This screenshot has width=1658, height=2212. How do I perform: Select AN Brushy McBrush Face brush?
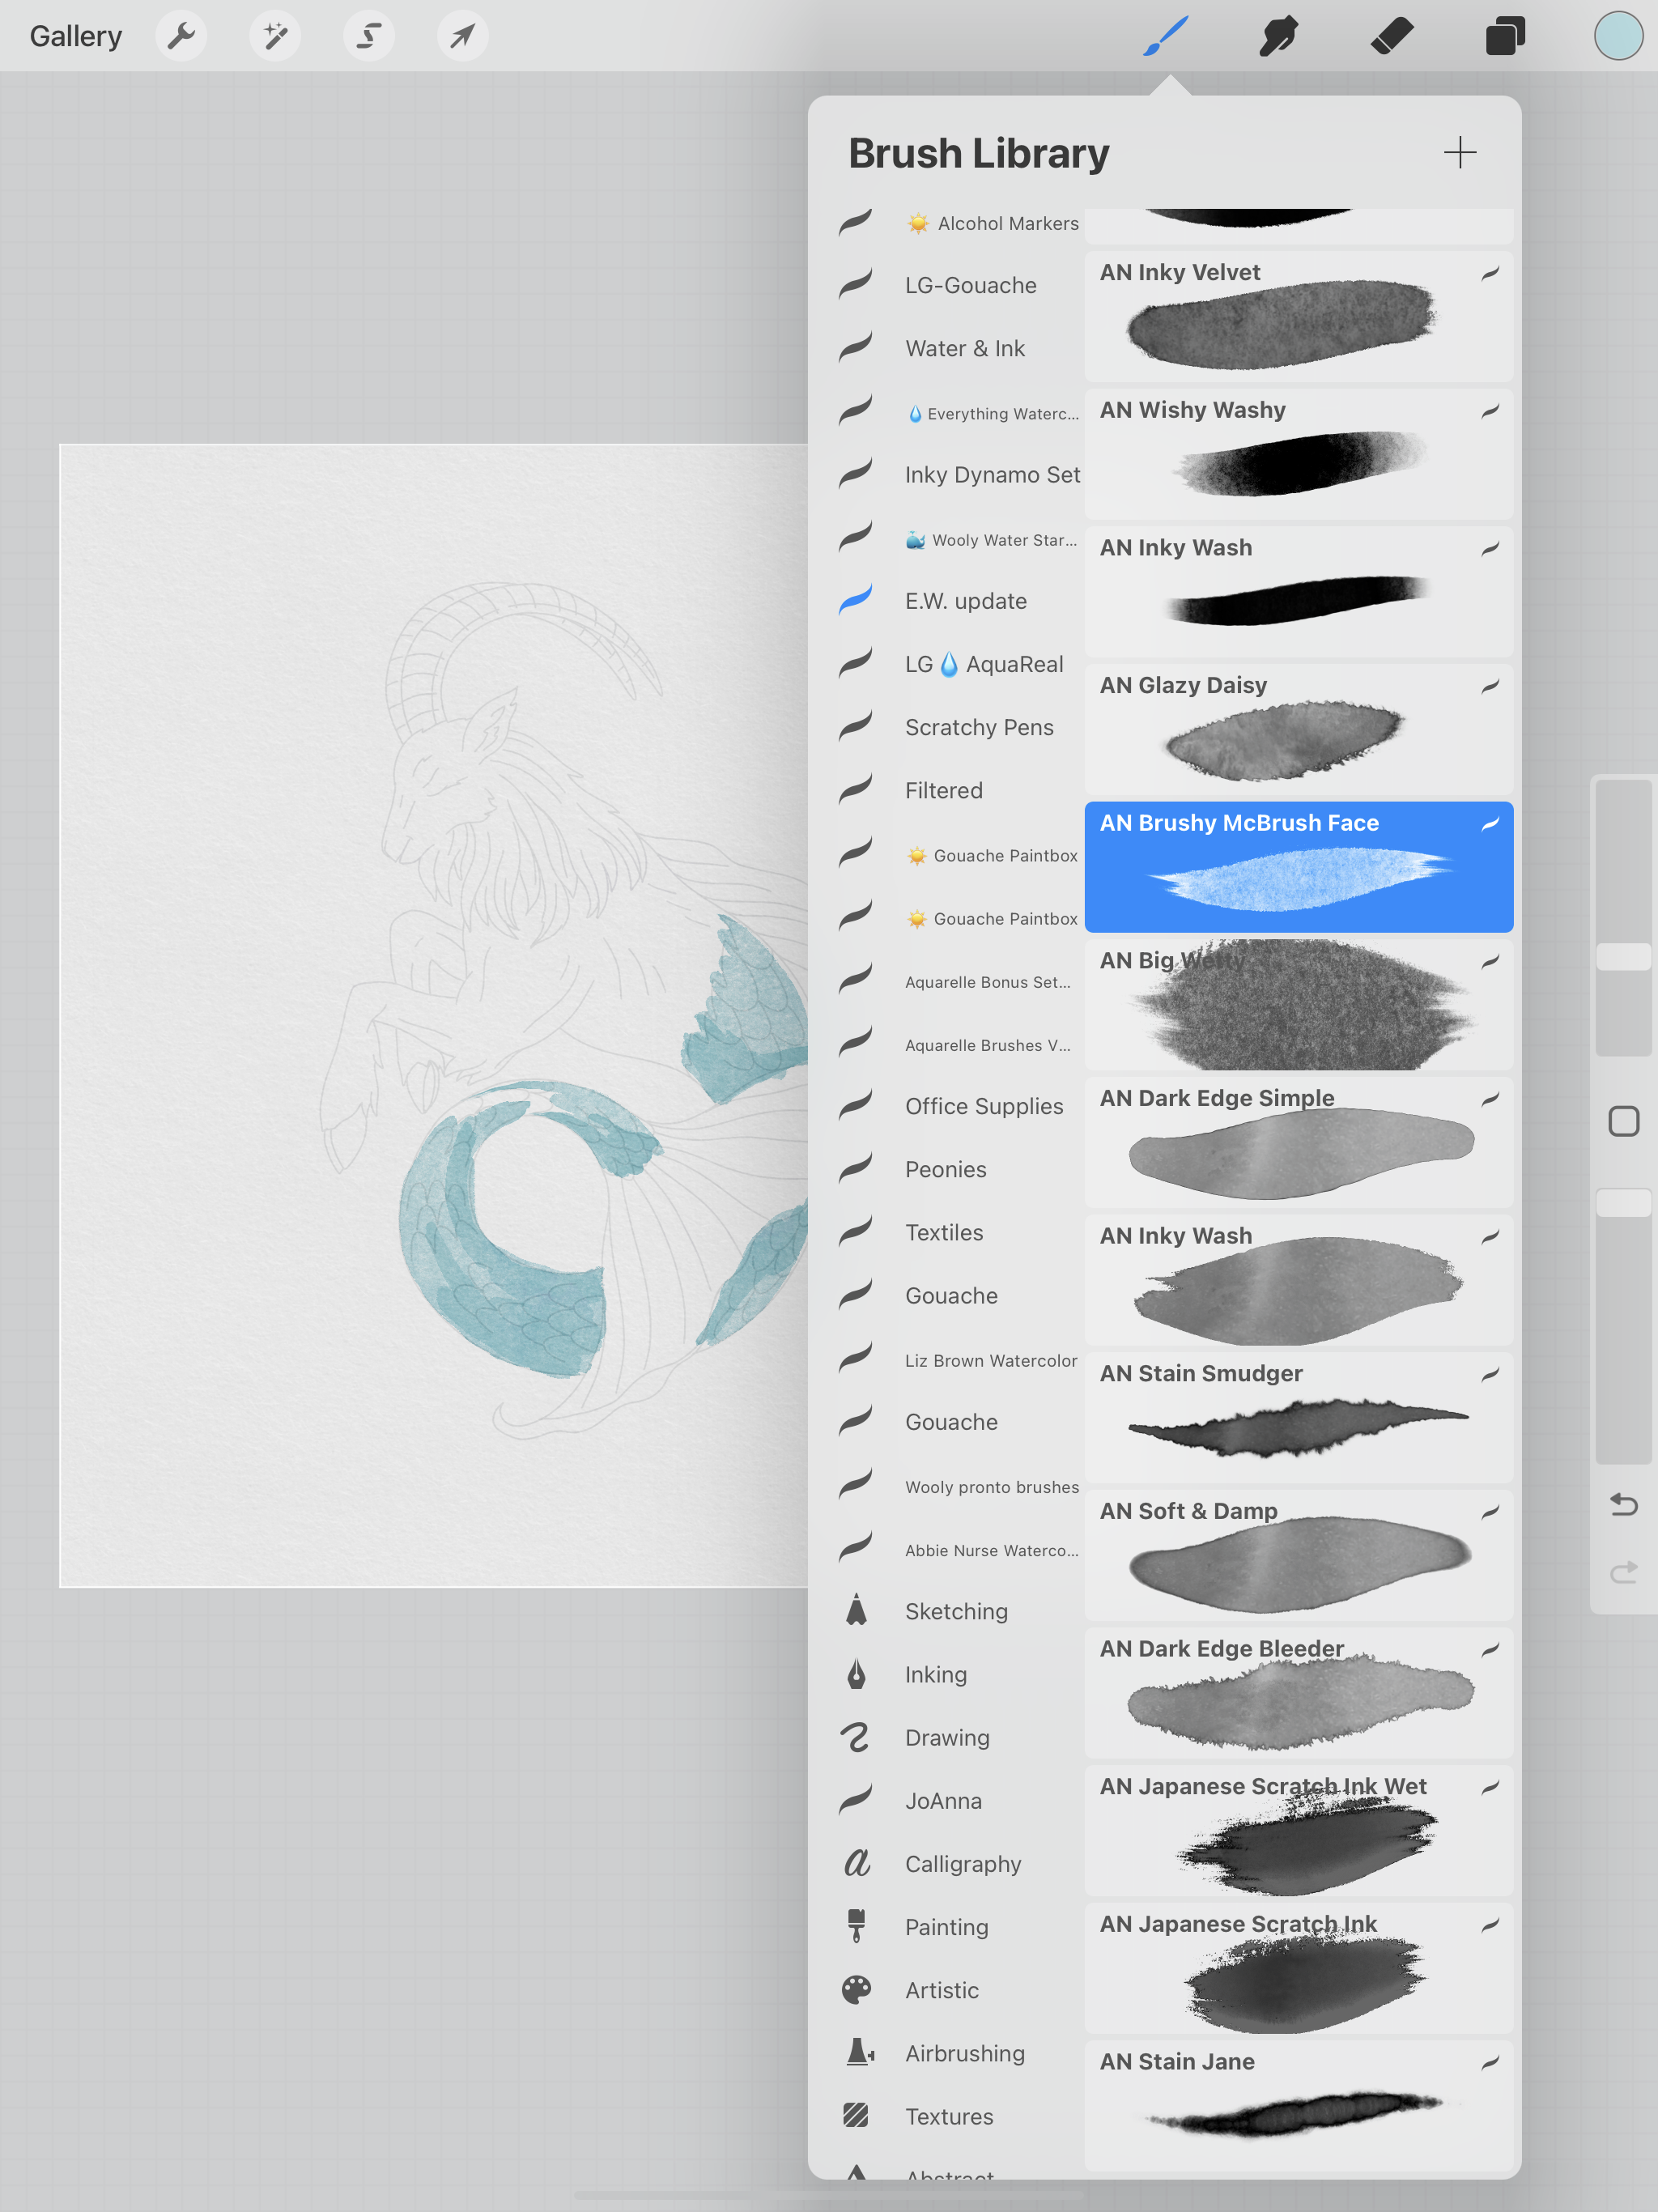pyautogui.click(x=1296, y=864)
